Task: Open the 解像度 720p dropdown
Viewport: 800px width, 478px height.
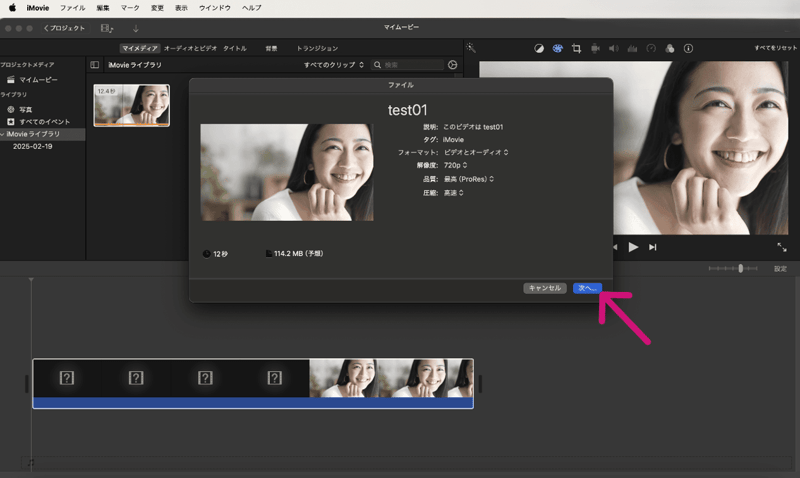Action: 454,165
